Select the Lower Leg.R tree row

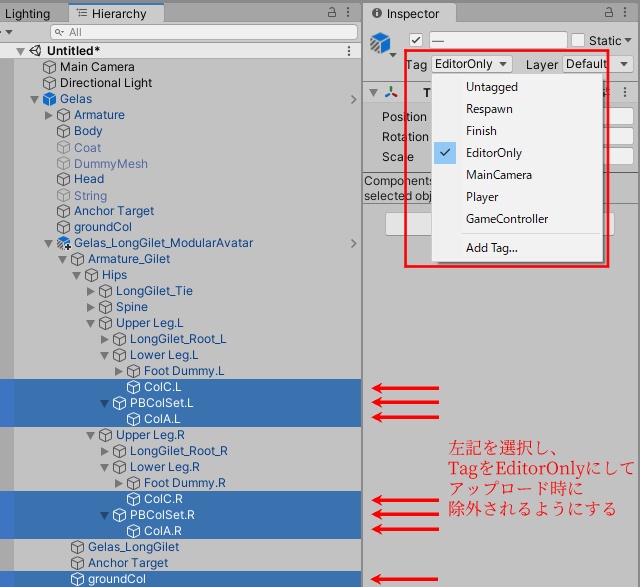pyautogui.click(x=180, y=467)
